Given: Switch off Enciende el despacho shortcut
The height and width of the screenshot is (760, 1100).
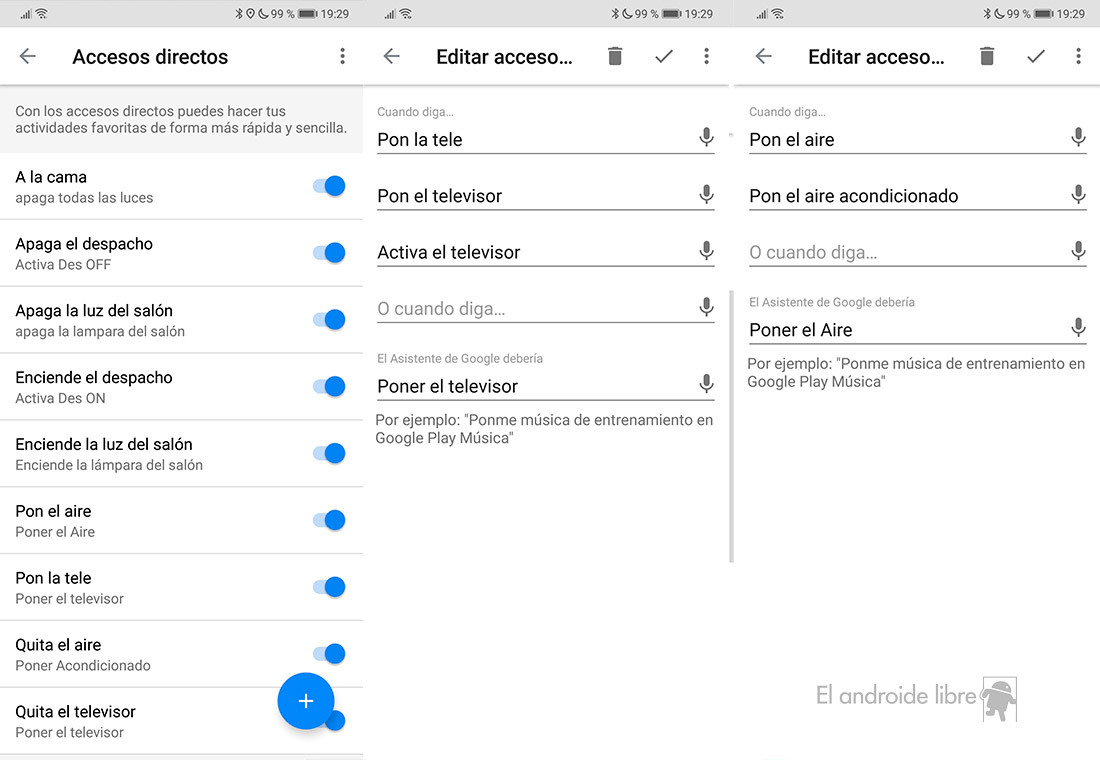Looking at the screenshot, I should tap(329, 386).
